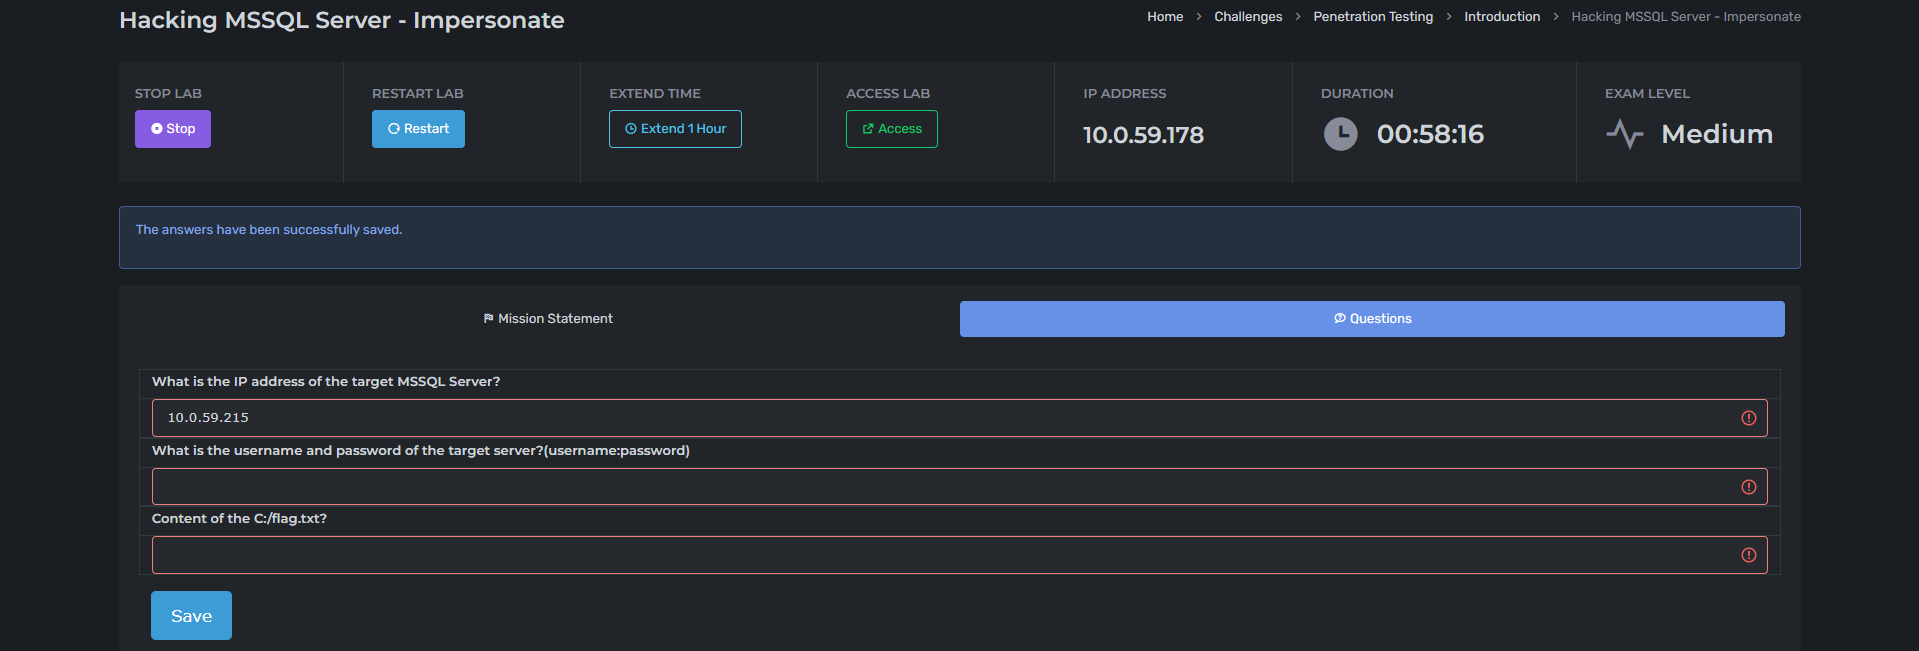Click the breadcrumb chevron after Introduction
The width and height of the screenshot is (1919, 651).
(1556, 17)
